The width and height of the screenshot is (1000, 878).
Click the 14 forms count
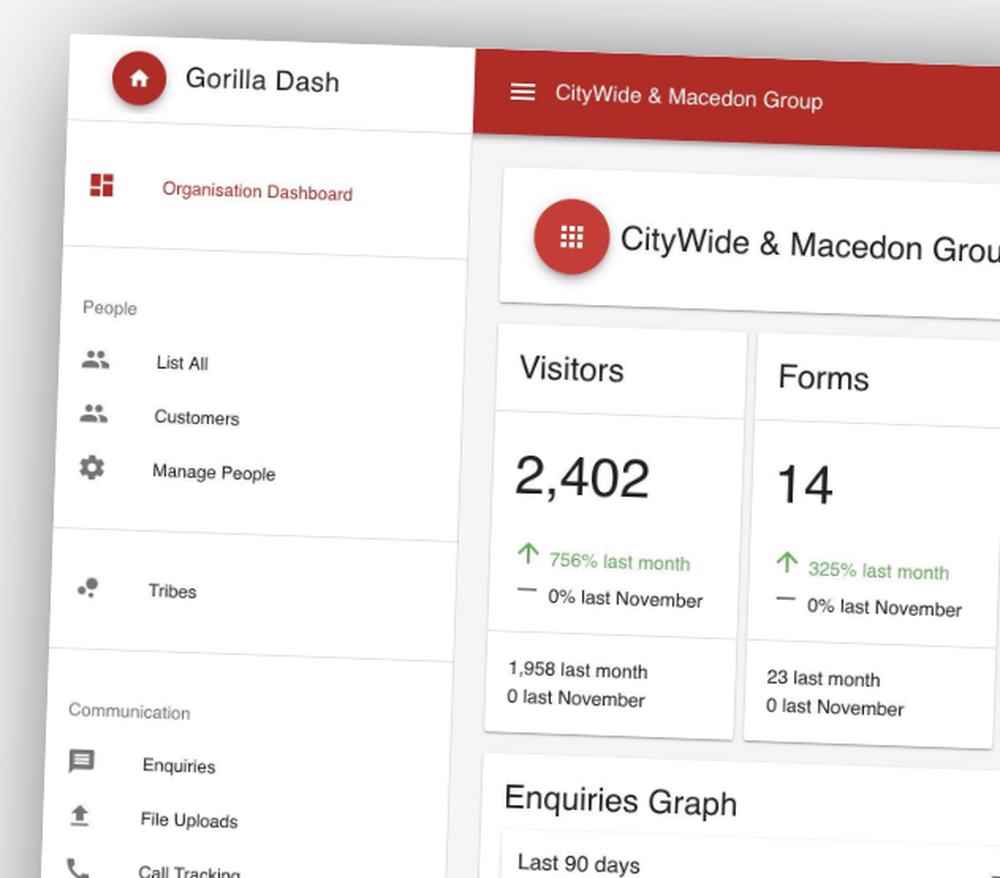click(805, 485)
